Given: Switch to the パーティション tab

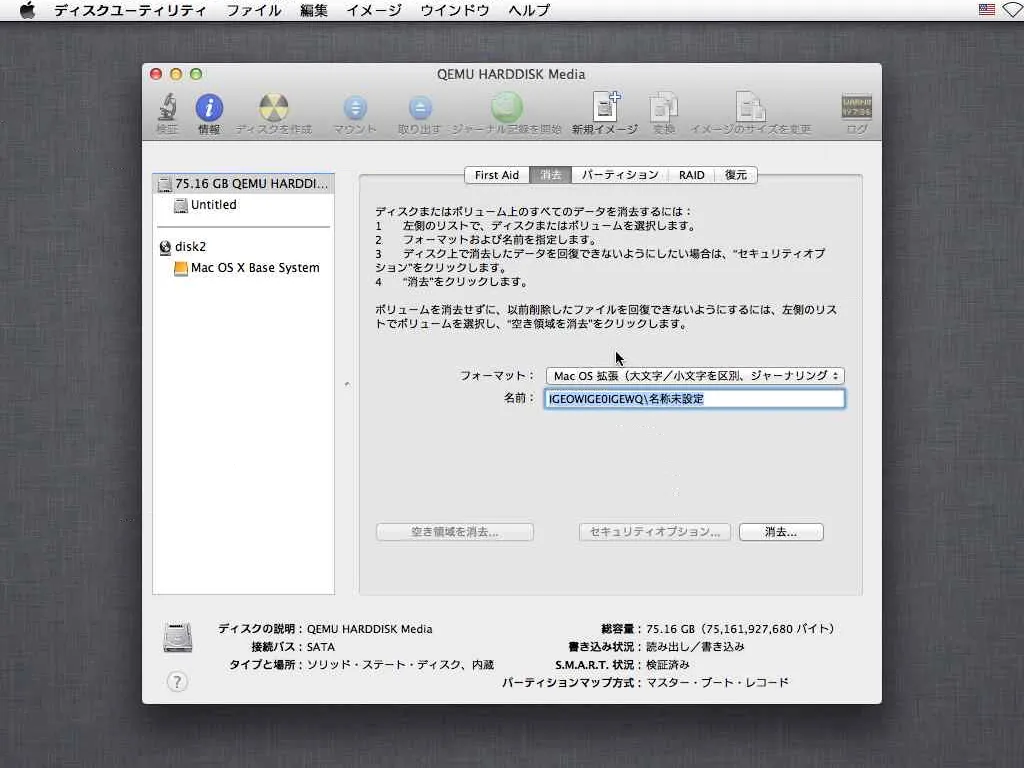Looking at the screenshot, I should (620, 175).
